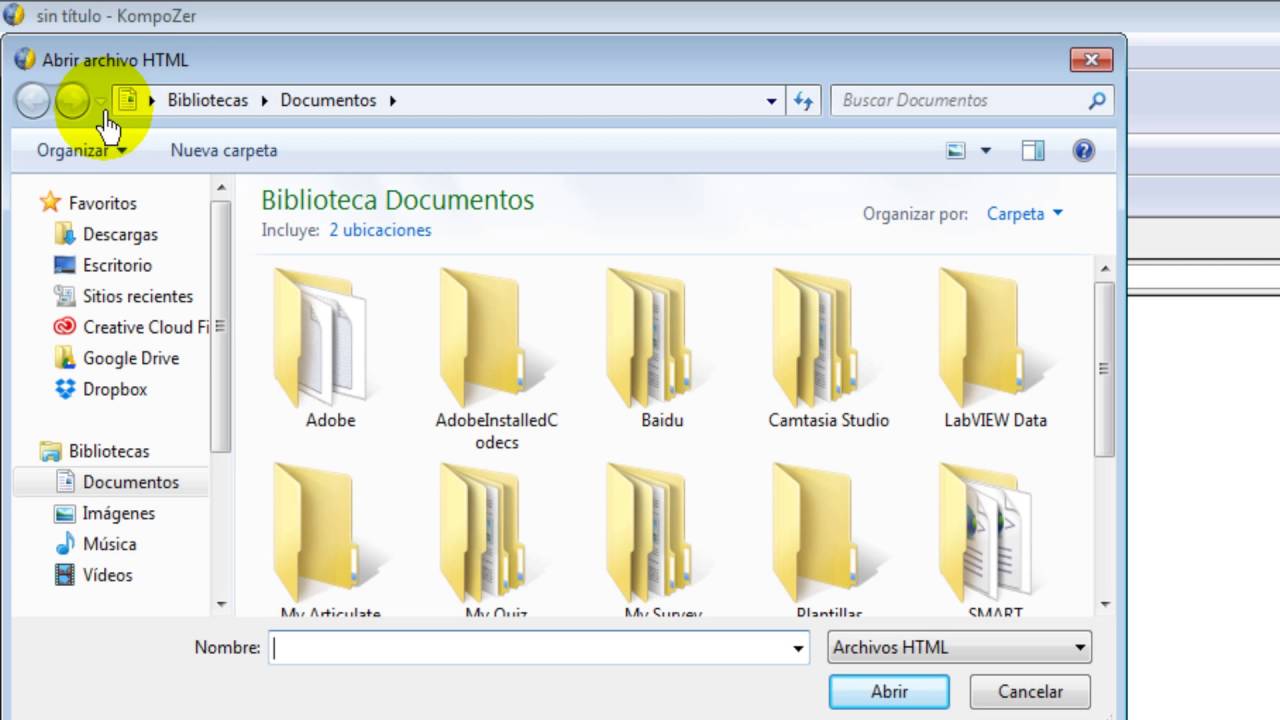Click the Abrir button

889,691
